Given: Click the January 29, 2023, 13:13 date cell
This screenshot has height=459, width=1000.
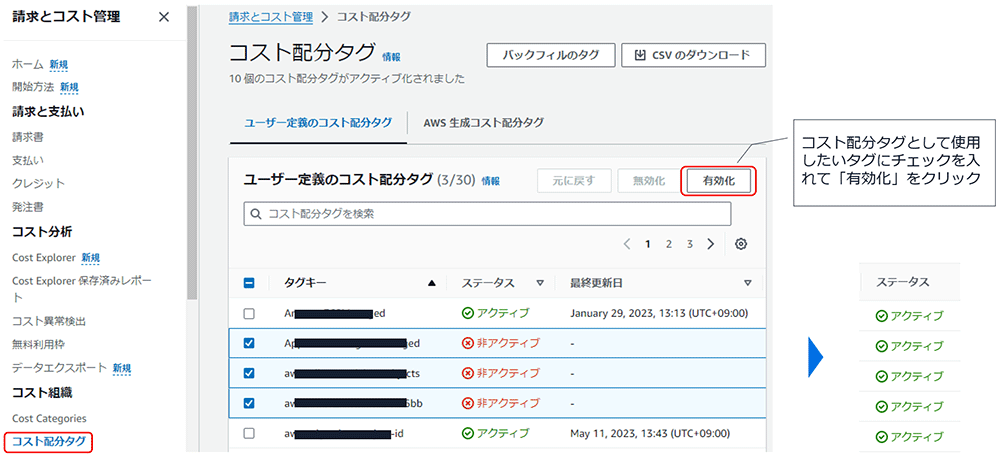Looking at the screenshot, I should point(659,313).
